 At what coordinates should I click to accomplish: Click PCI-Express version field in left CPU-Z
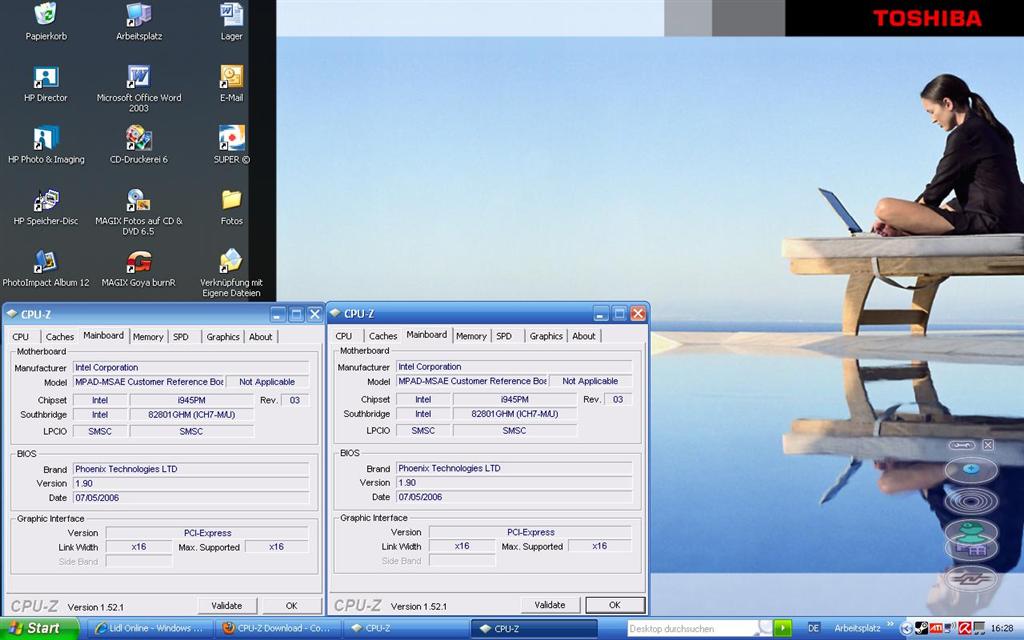tap(207, 533)
